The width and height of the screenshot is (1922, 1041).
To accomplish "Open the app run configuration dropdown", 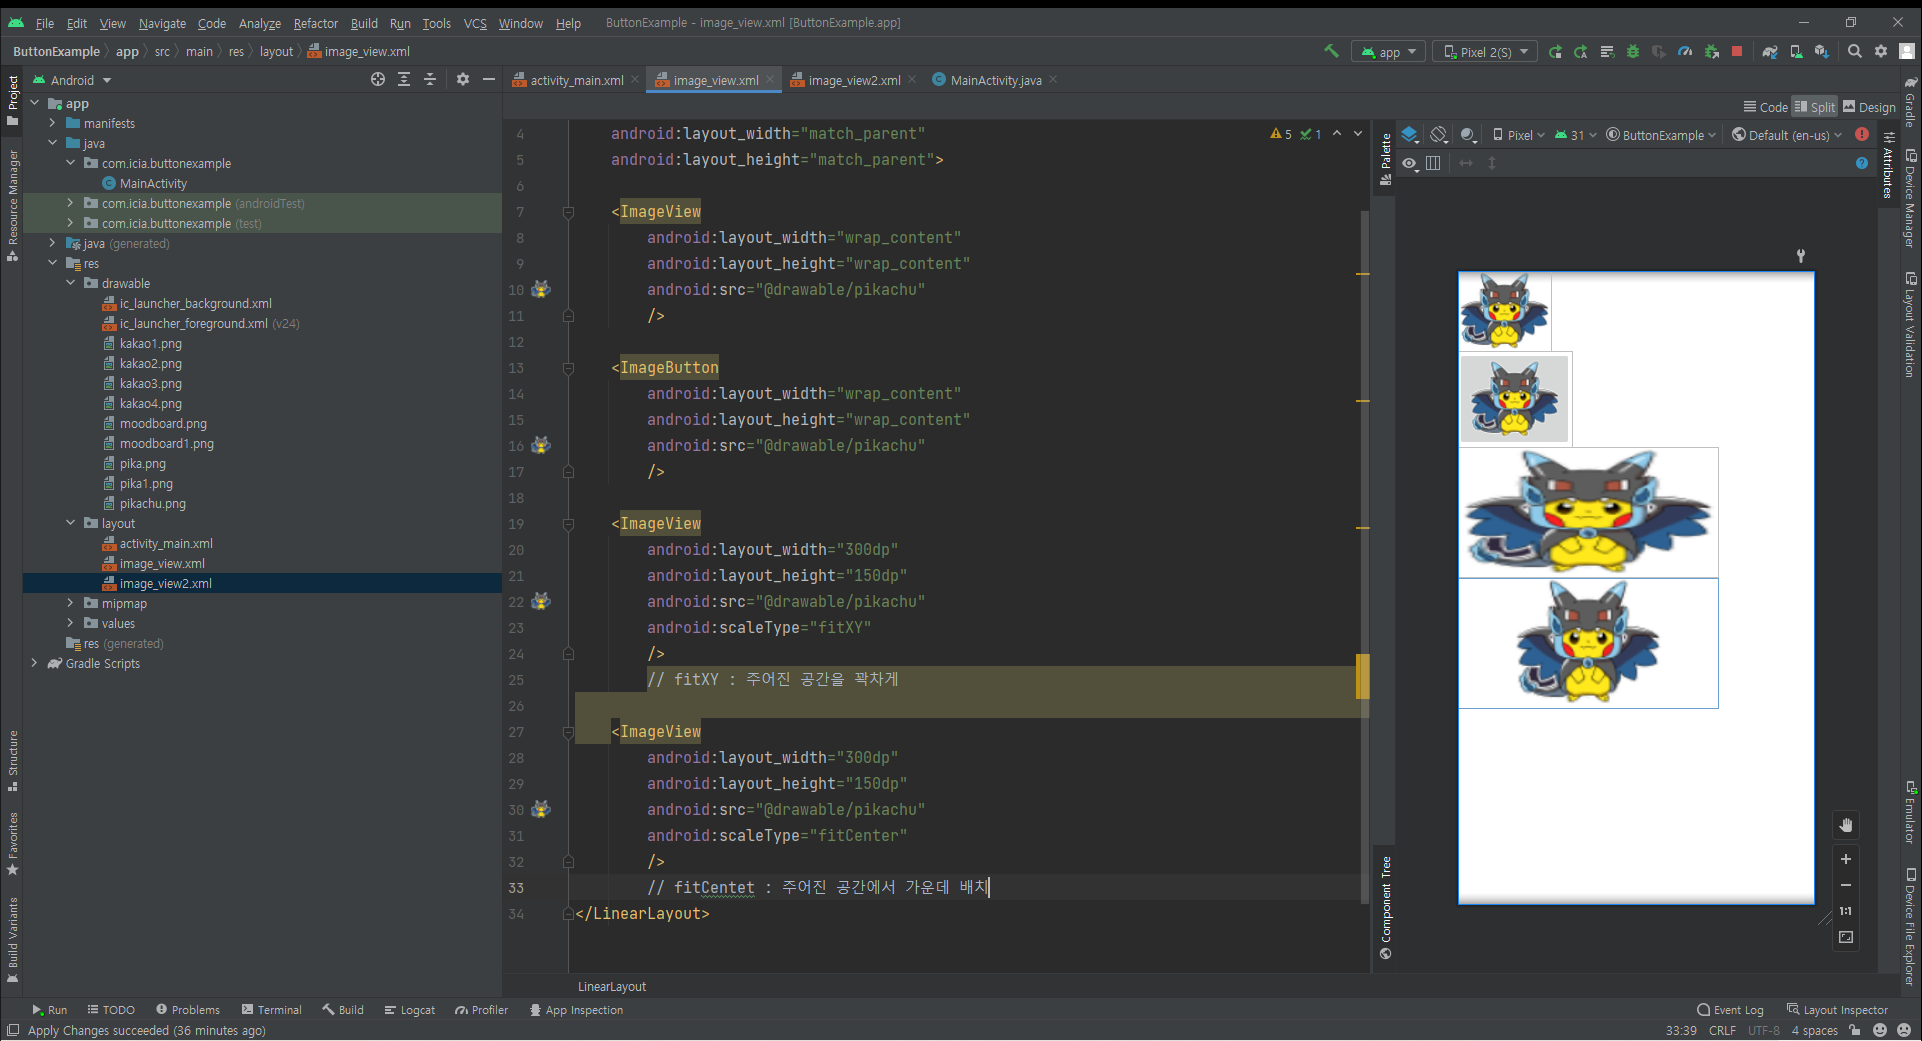I will 1388,52.
